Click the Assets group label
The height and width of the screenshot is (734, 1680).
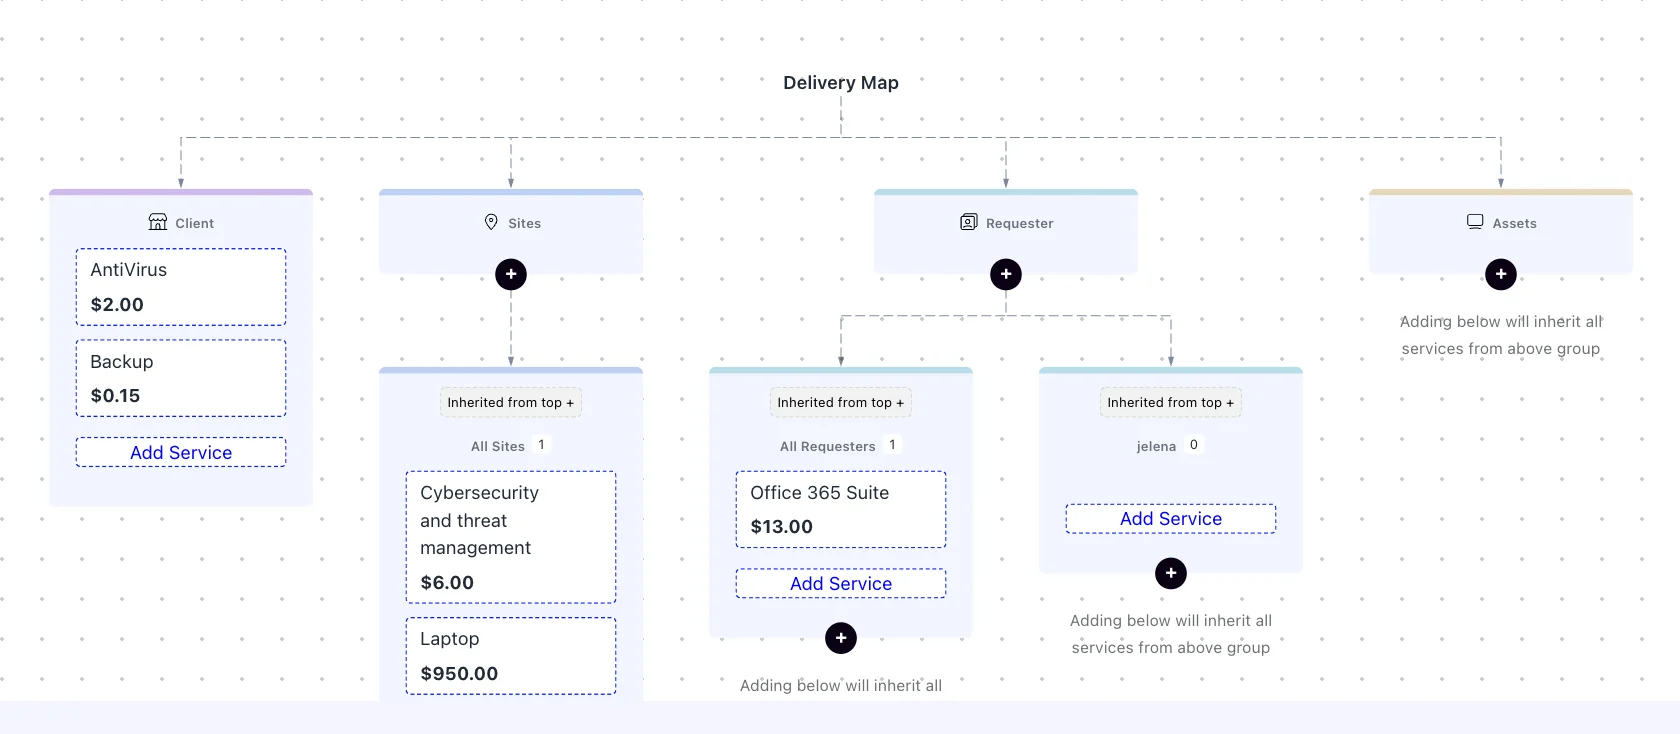[1515, 223]
